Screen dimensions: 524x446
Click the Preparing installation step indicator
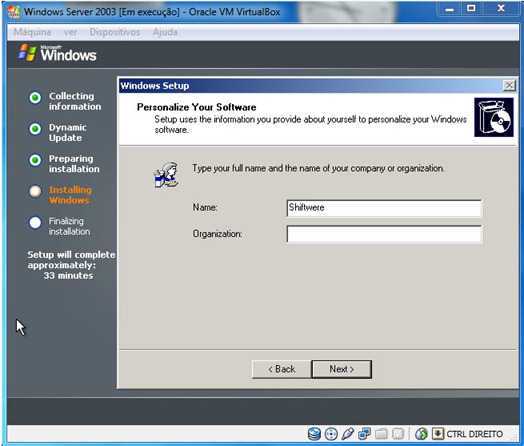point(35,160)
